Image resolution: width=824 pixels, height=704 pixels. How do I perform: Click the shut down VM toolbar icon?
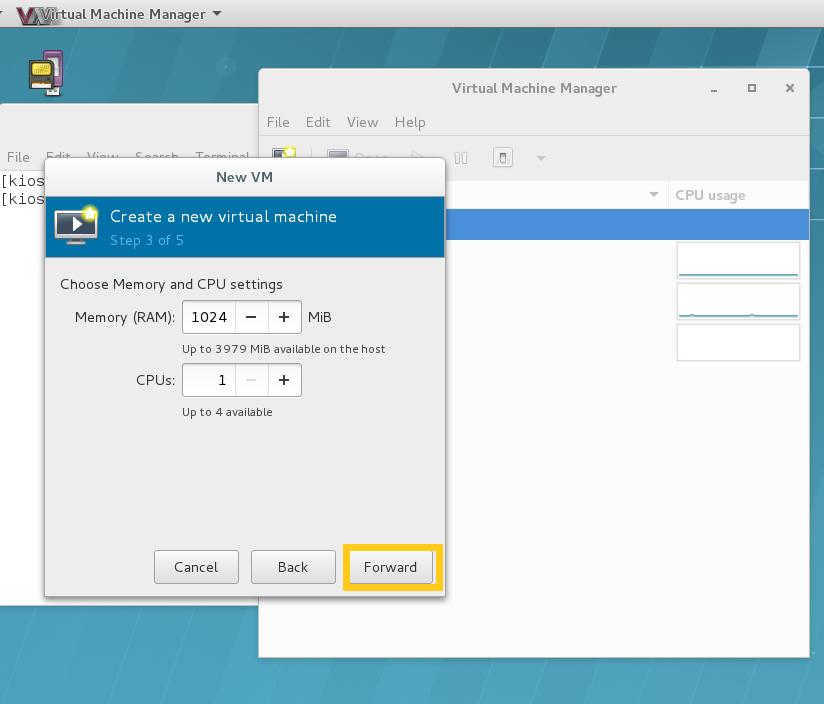[x=503, y=158]
